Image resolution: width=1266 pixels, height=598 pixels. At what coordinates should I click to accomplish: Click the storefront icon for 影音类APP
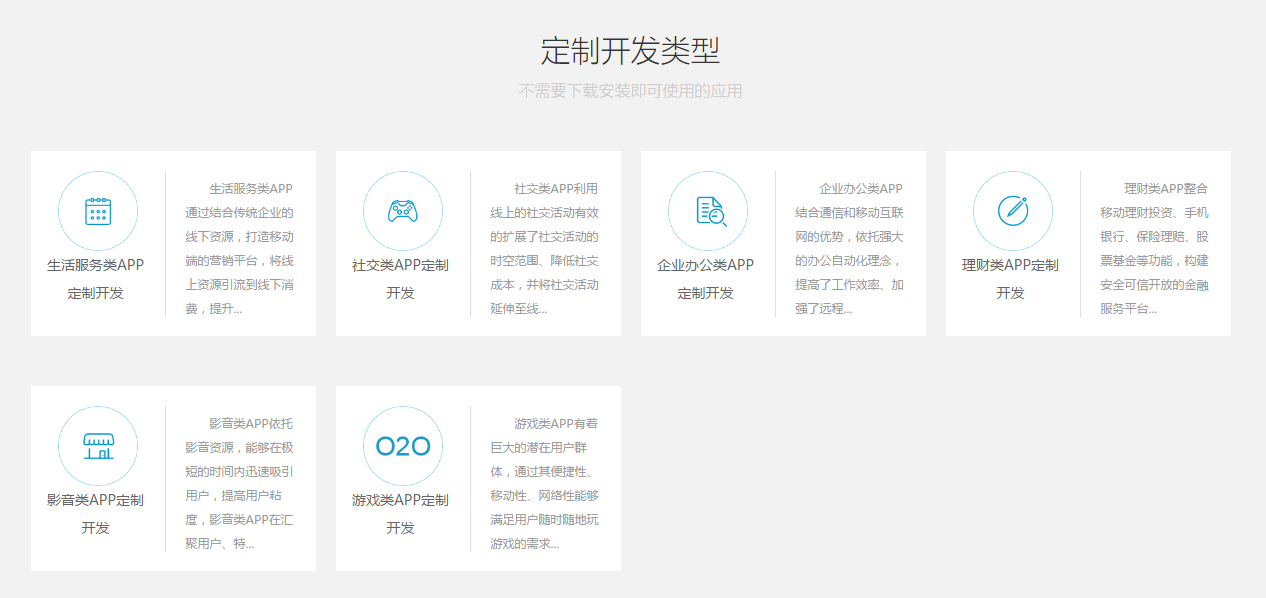click(98, 446)
